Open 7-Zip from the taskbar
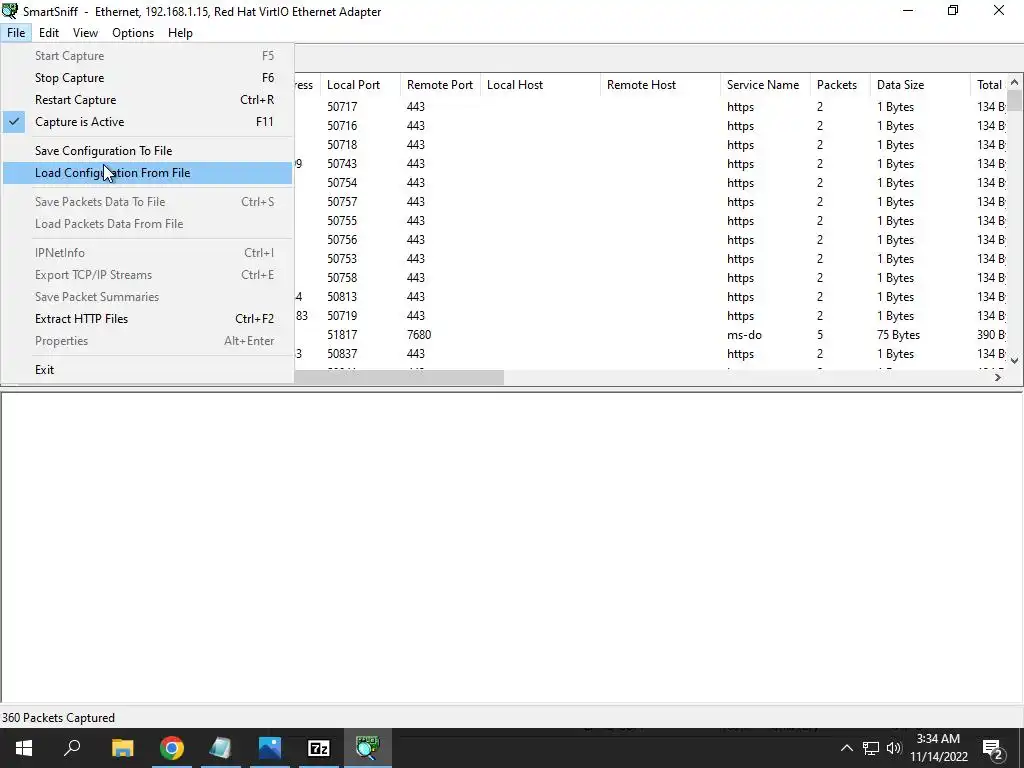The height and width of the screenshot is (768, 1024). point(319,748)
